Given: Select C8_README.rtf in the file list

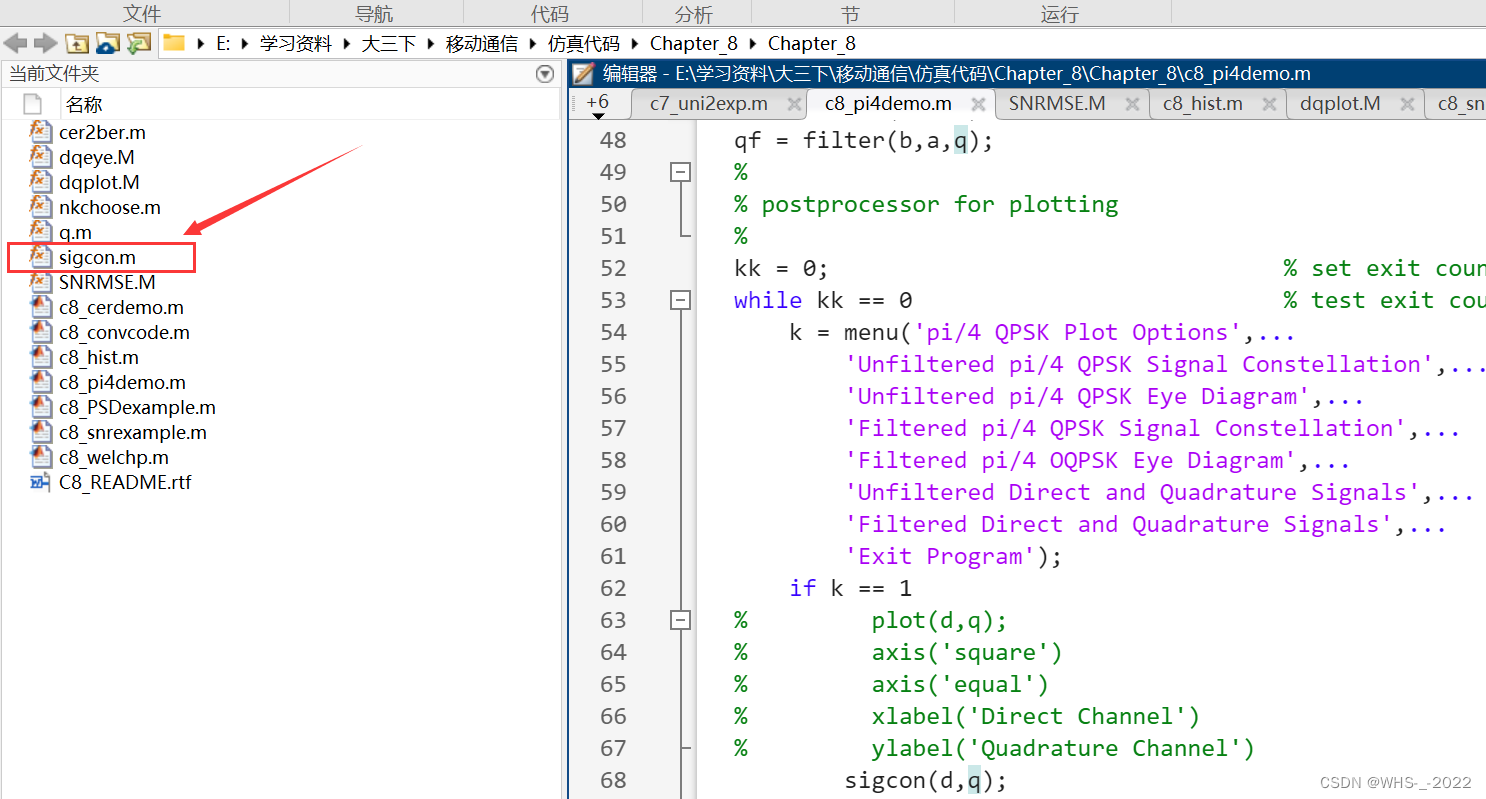Looking at the screenshot, I should tap(125, 482).
